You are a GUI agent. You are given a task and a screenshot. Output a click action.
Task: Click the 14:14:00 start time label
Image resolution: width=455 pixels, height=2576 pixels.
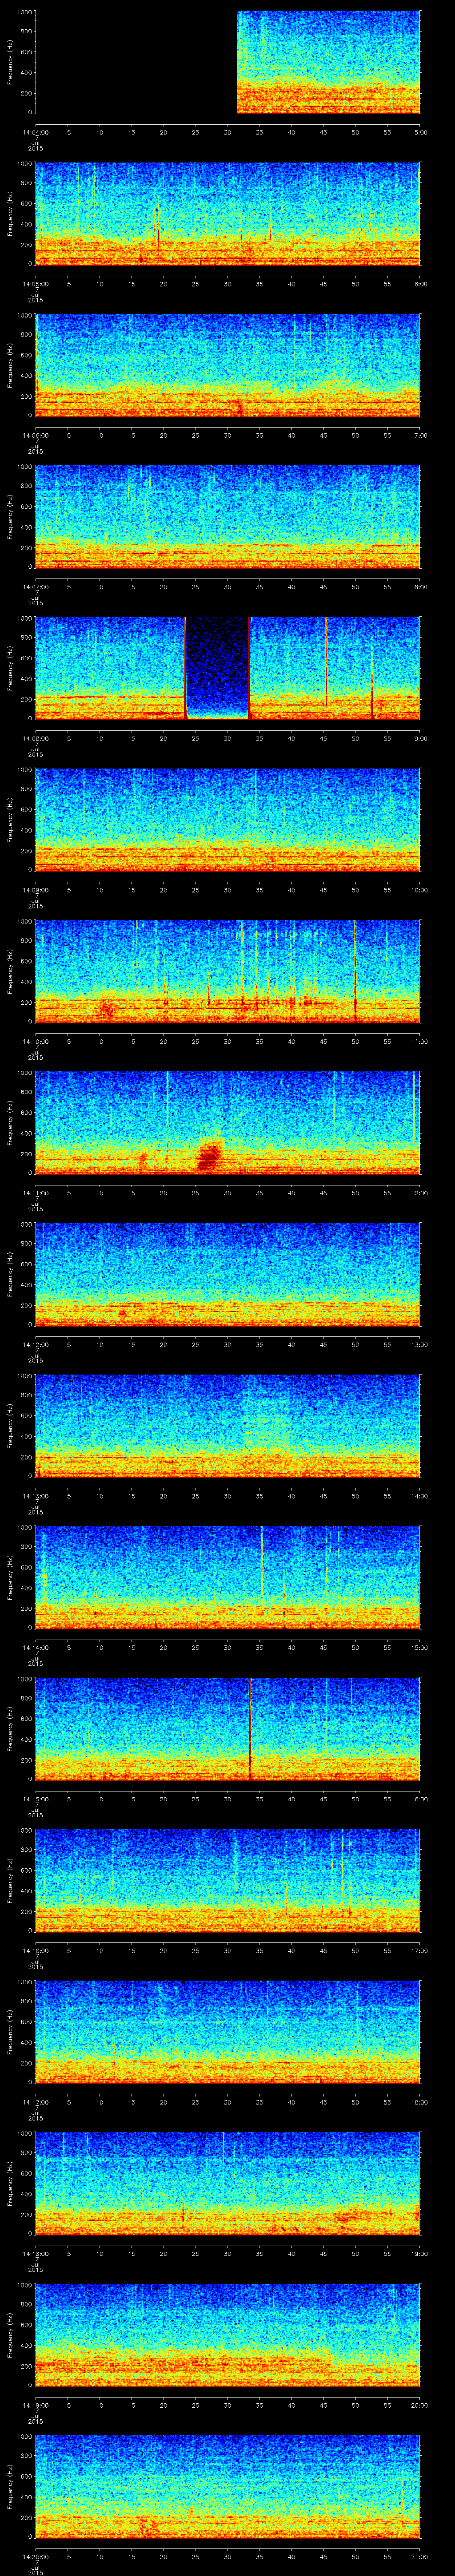pyautogui.click(x=35, y=1647)
